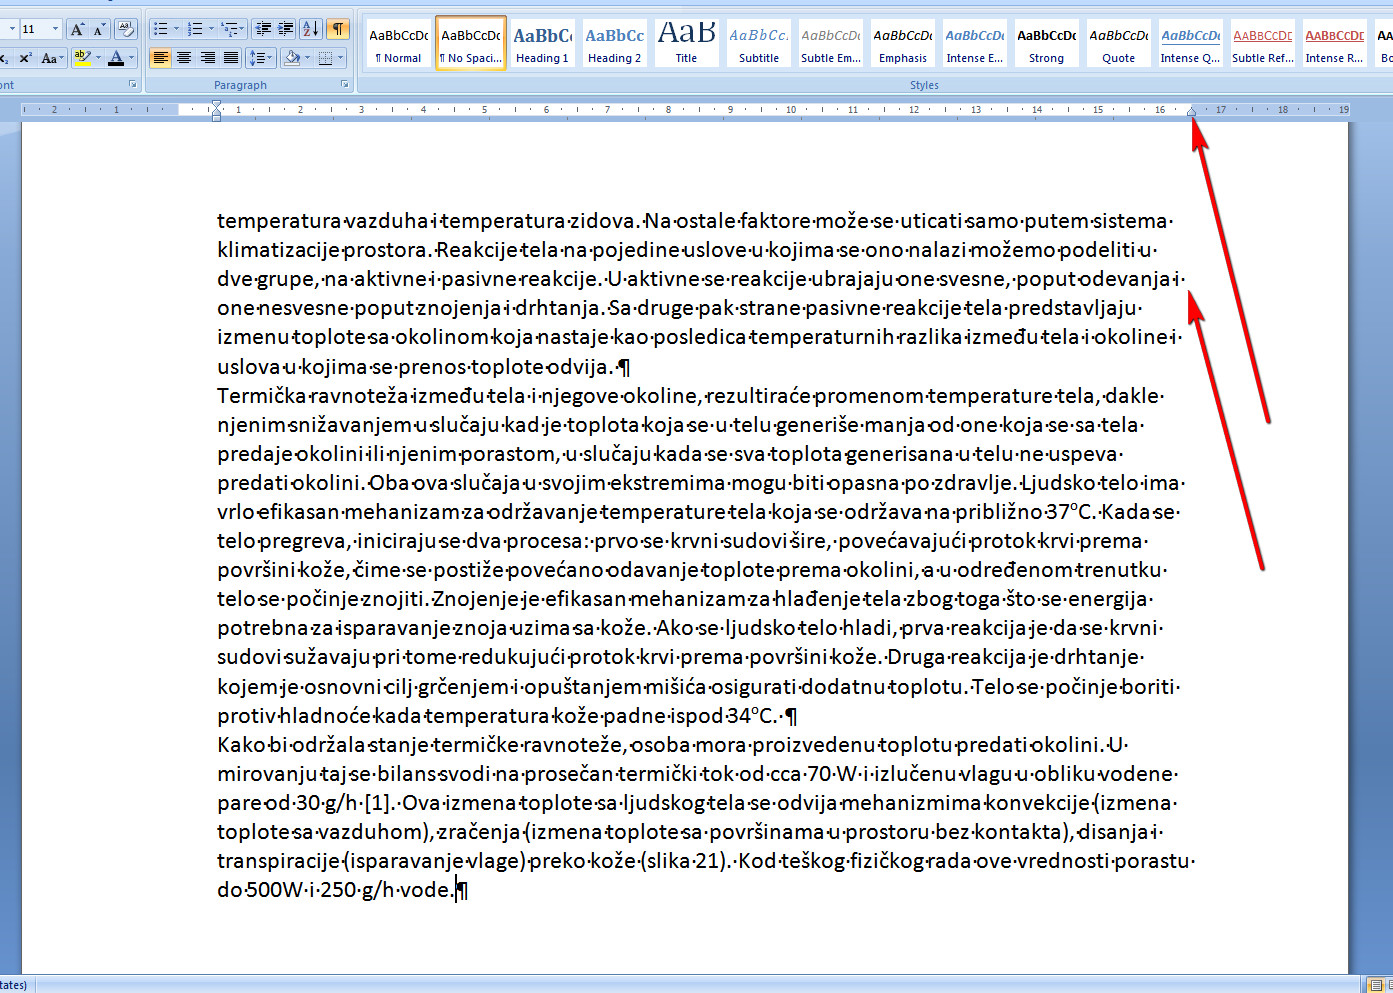Expand the highlight color dropdown arrow
The image size is (1393, 993).
[x=98, y=58]
